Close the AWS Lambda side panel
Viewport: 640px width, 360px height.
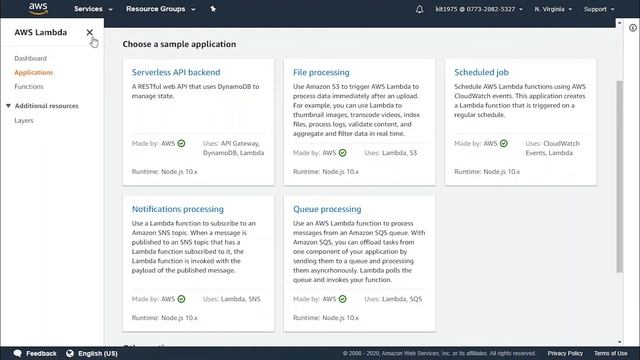click(89, 32)
